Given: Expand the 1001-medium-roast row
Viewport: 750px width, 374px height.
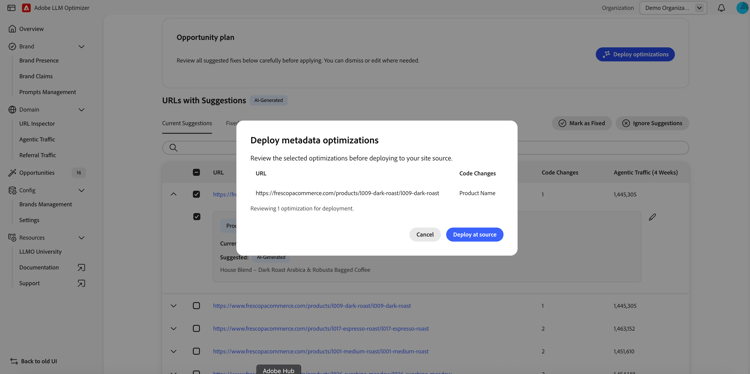Looking at the screenshot, I should click(174, 352).
